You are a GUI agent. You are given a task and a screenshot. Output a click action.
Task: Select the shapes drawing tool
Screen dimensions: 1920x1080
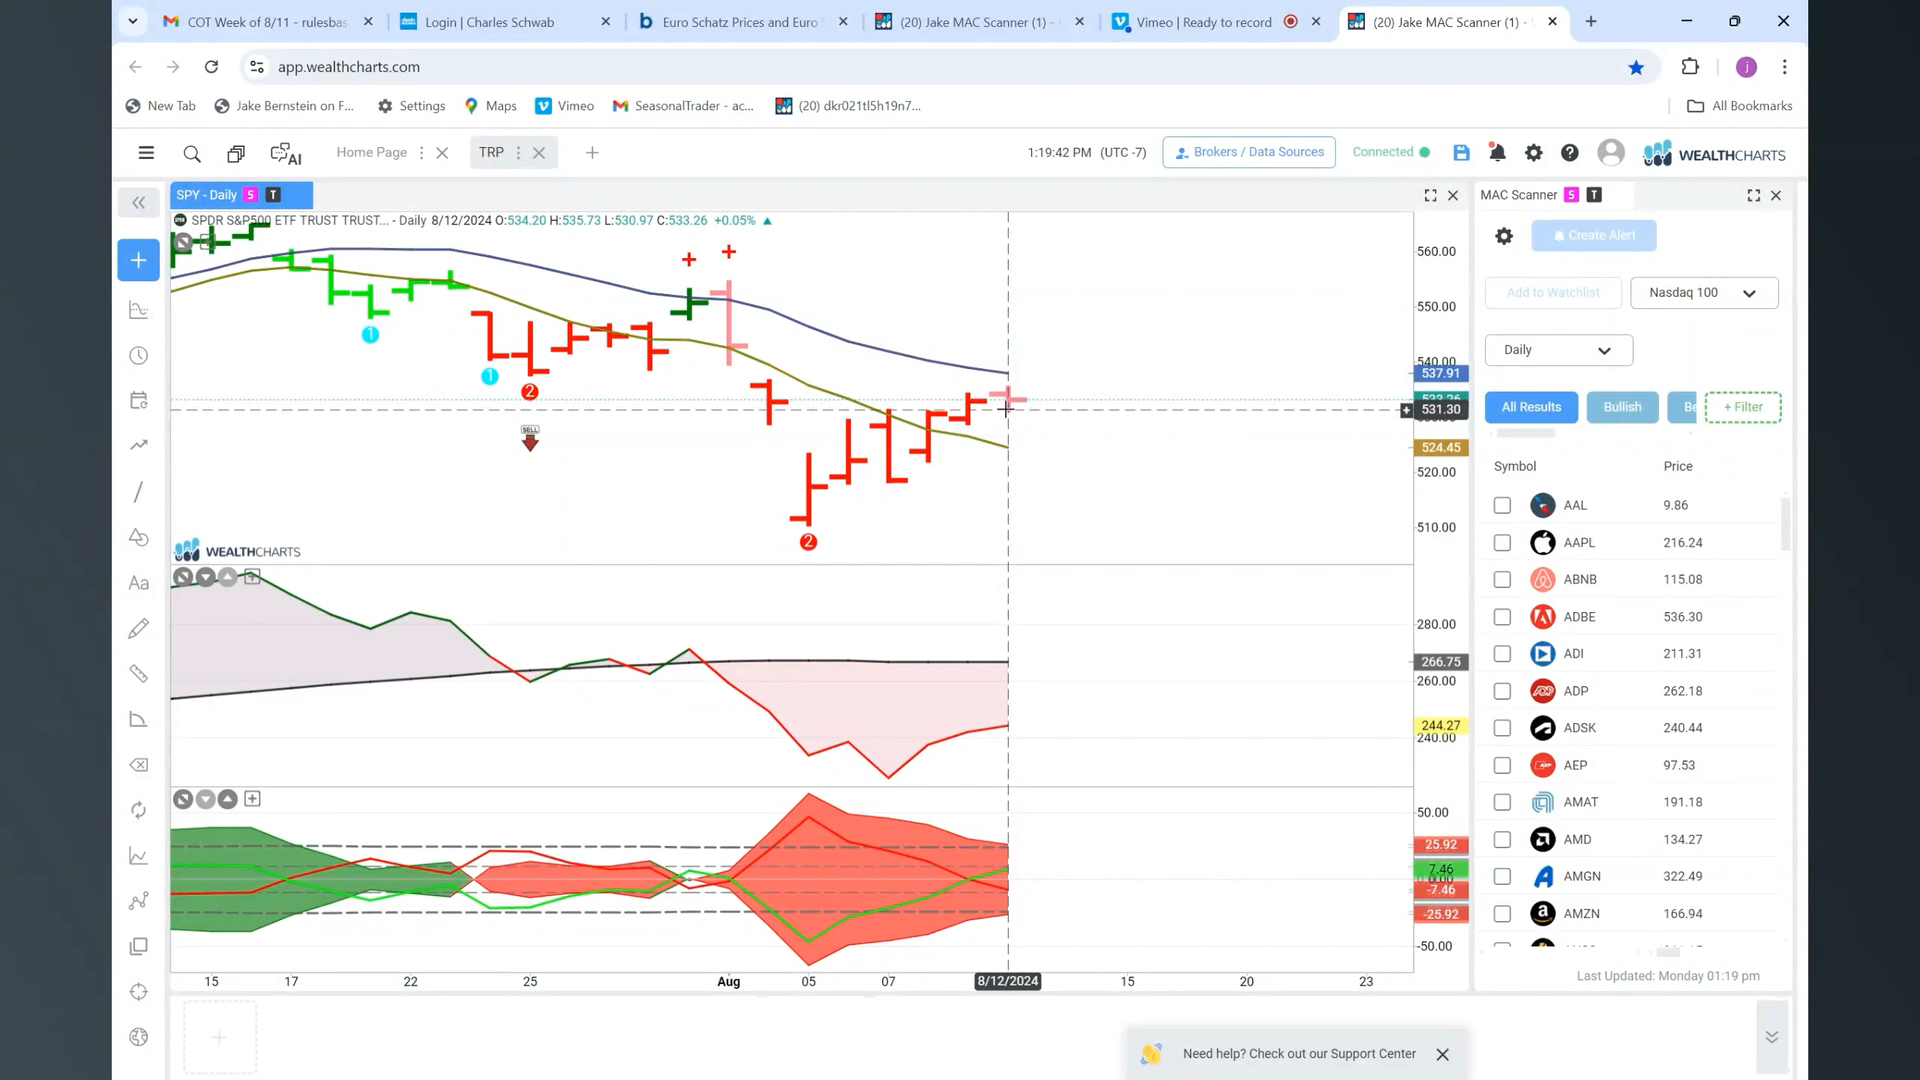coord(139,537)
